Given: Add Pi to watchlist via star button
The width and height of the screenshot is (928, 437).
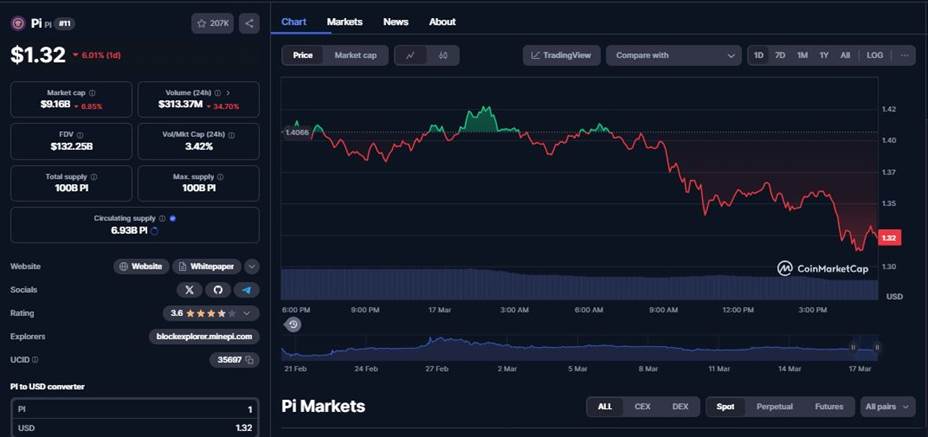Looking at the screenshot, I should click(x=213, y=23).
